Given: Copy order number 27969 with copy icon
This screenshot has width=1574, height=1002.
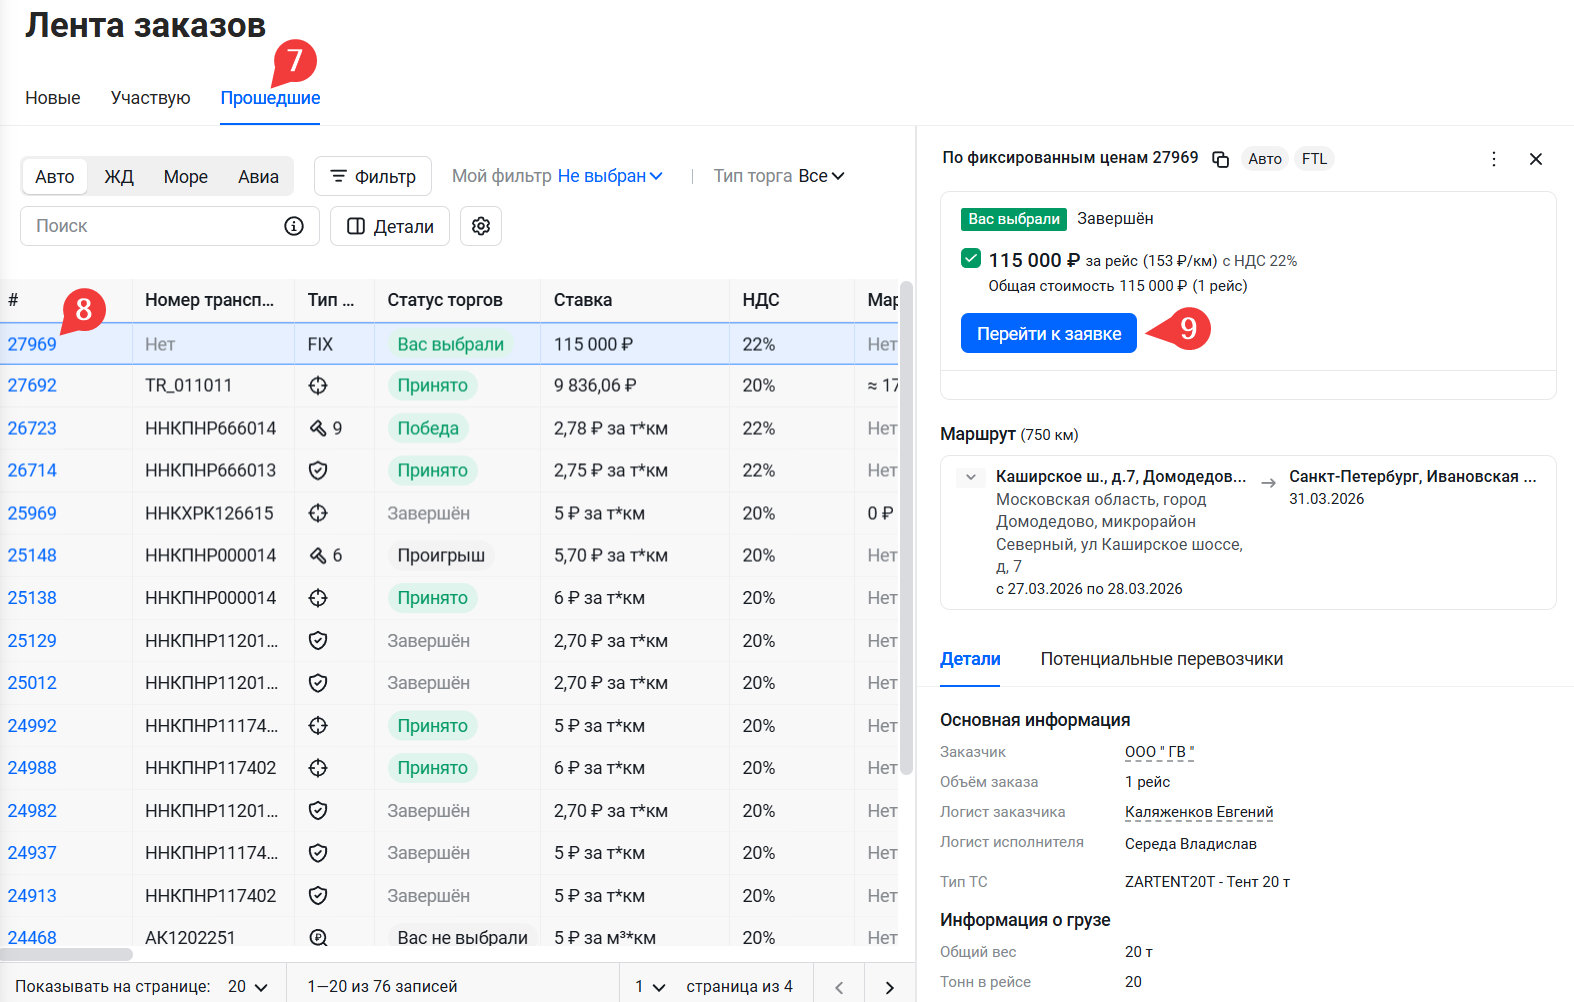Looking at the screenshot, I should point(1220,159).
